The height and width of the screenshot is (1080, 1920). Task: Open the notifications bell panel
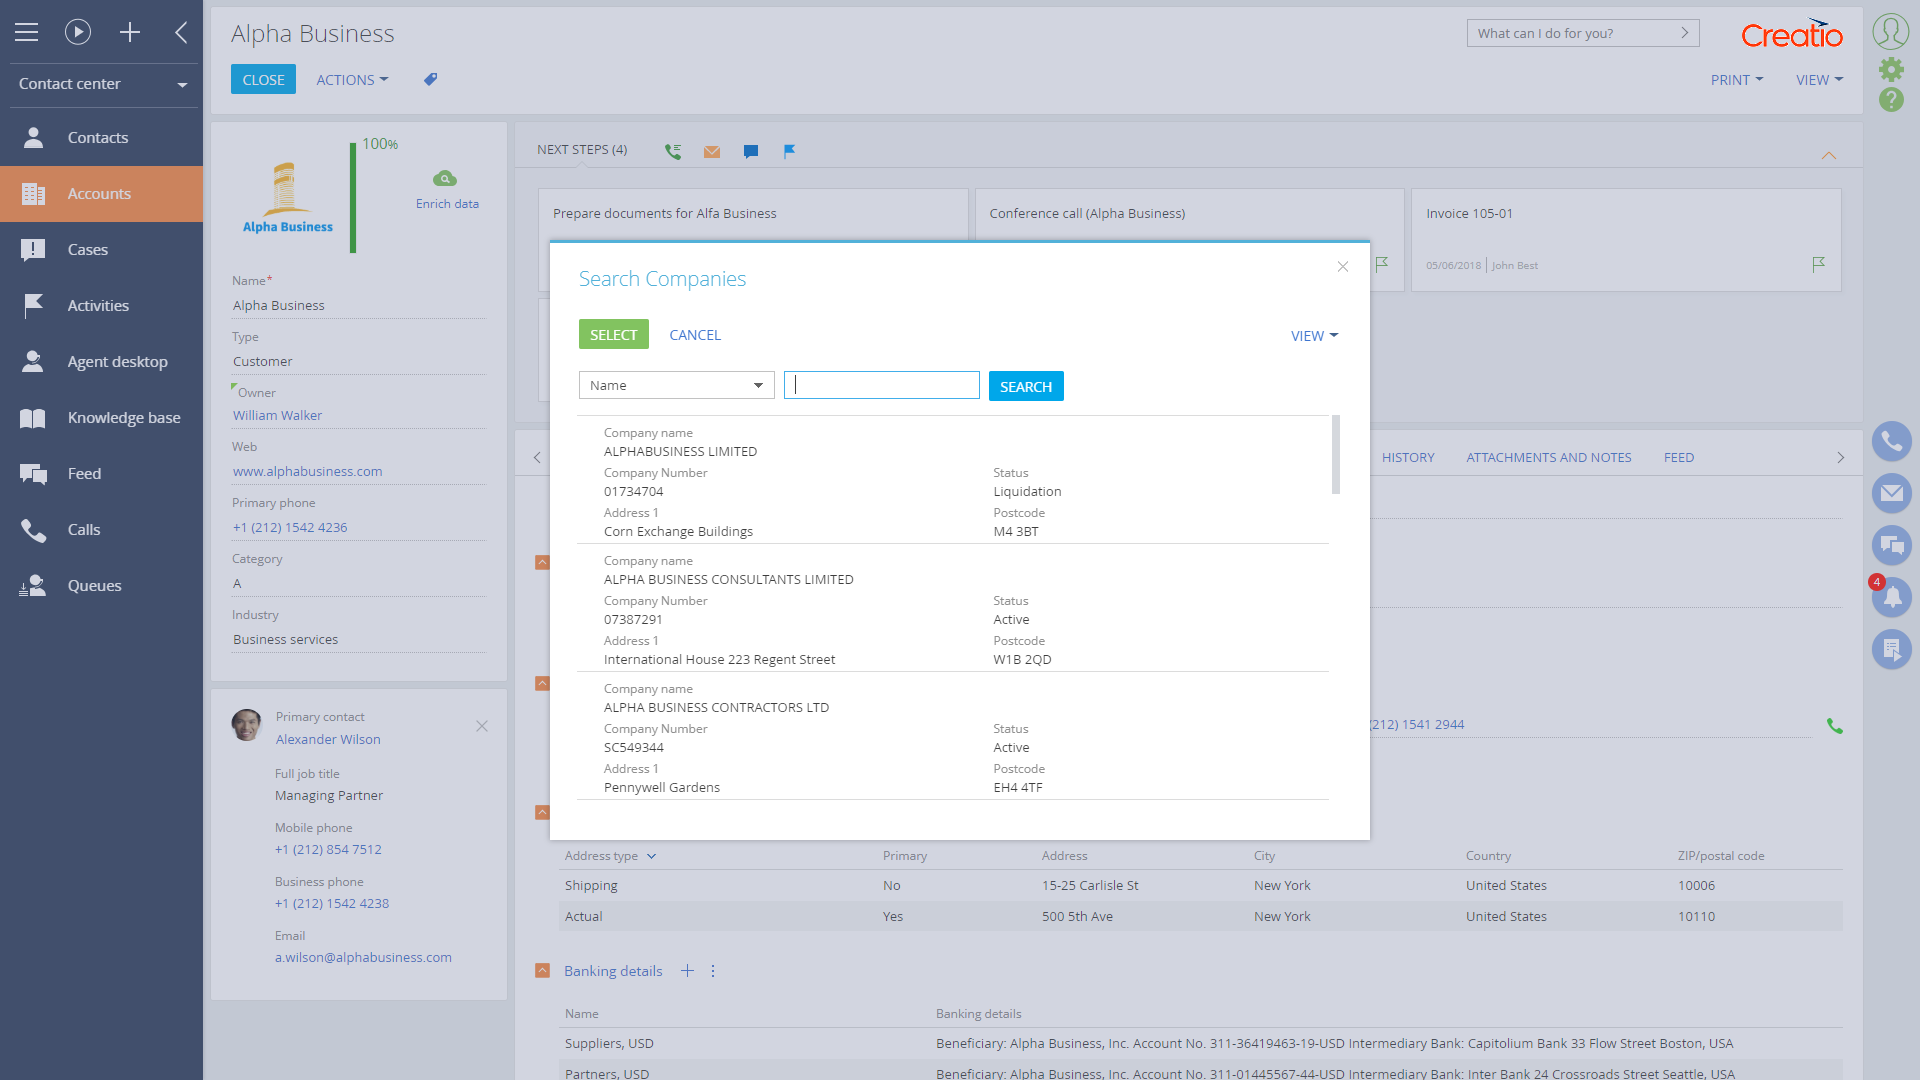(x=1891, y=597)
